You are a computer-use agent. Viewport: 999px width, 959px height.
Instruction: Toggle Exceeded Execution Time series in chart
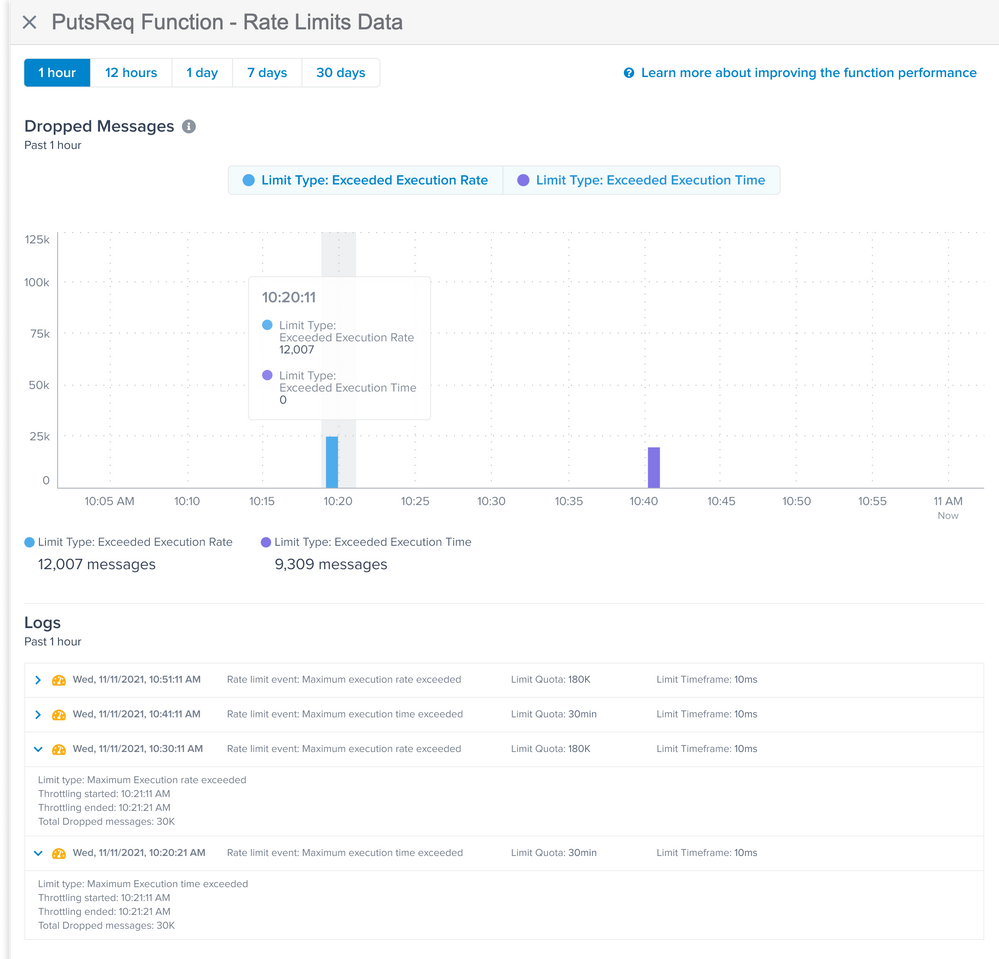[641, 181]
